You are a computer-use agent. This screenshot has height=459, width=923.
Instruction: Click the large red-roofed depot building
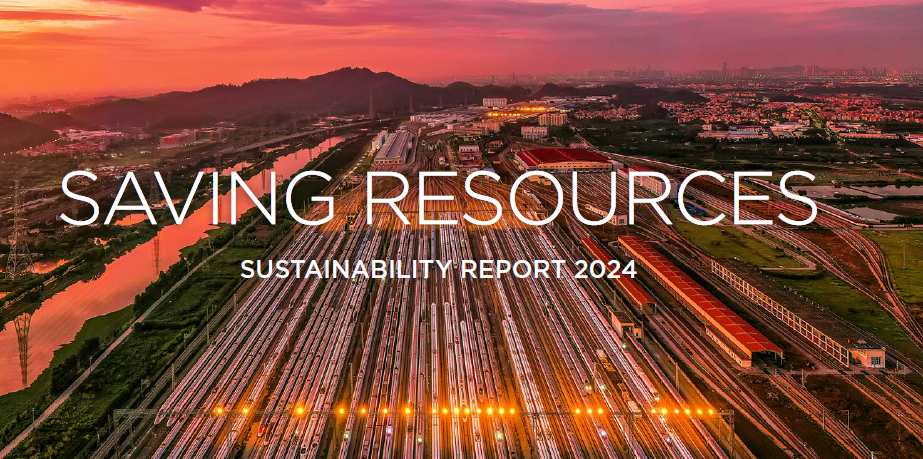[x=562, y=158]
